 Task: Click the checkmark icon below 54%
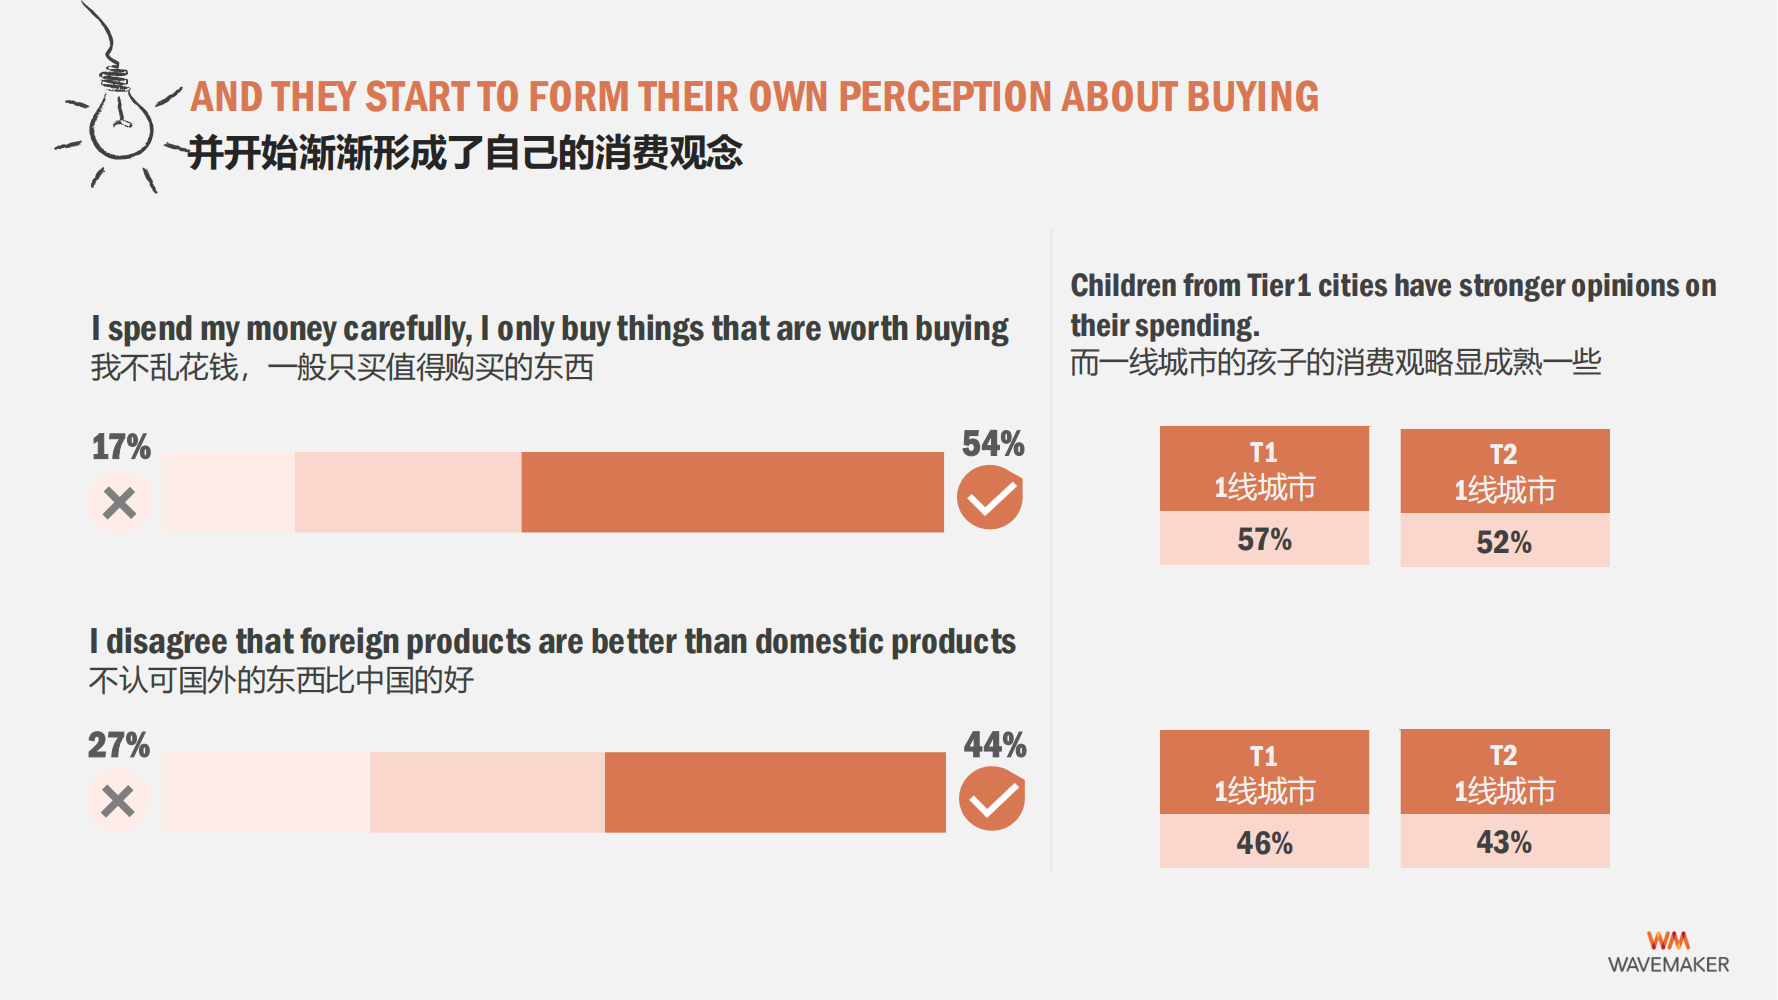coord(990,497)
